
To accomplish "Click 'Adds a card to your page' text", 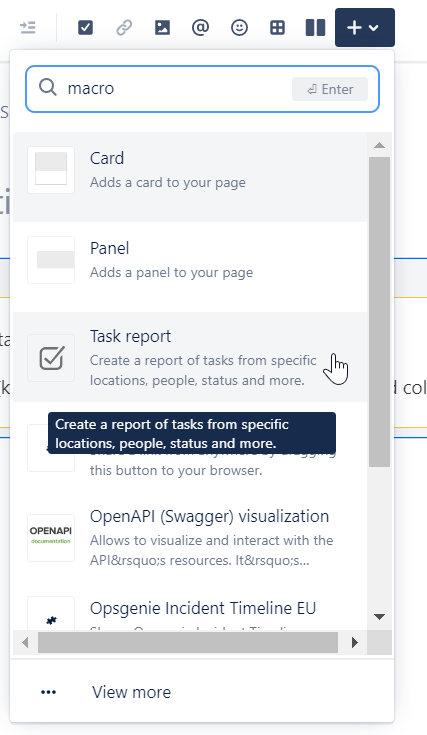I will point(168,182).
